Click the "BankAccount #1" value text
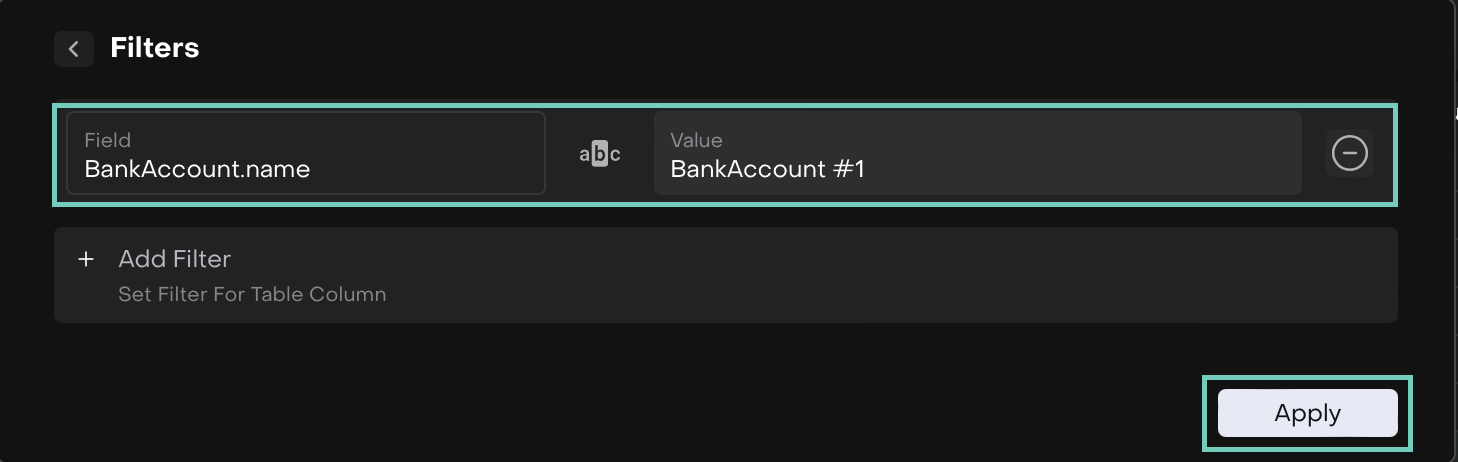 coord(767,169)
